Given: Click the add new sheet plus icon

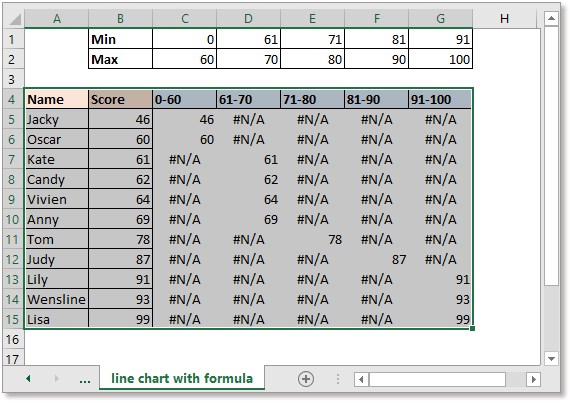Looking at the screenshot, I should coord(306,379).
